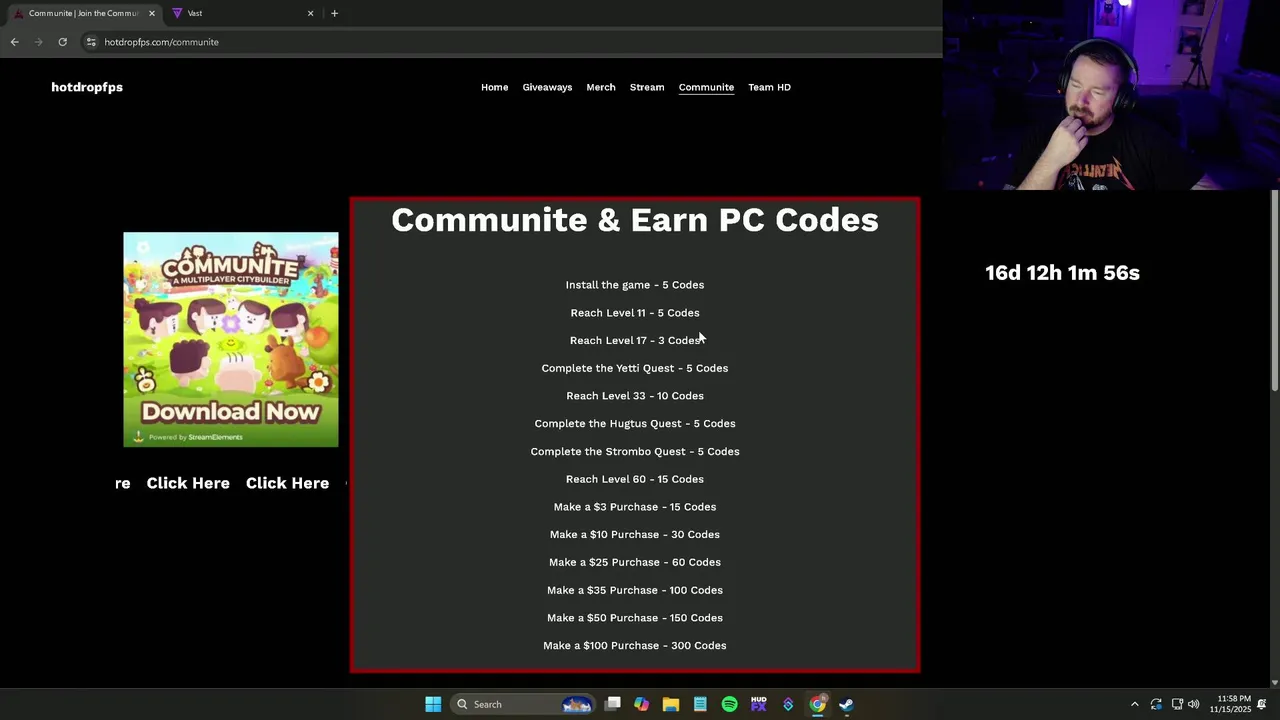Close the Vast tab
This screenshot has width=1280, height=720.
[x=310, y=13]
